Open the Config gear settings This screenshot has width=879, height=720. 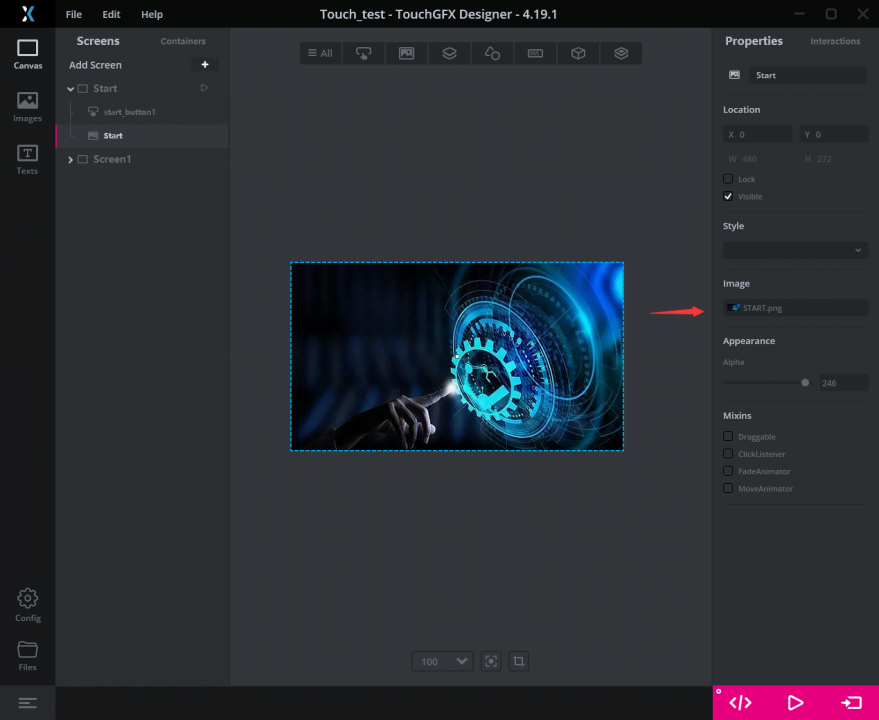tap(27, 605)
